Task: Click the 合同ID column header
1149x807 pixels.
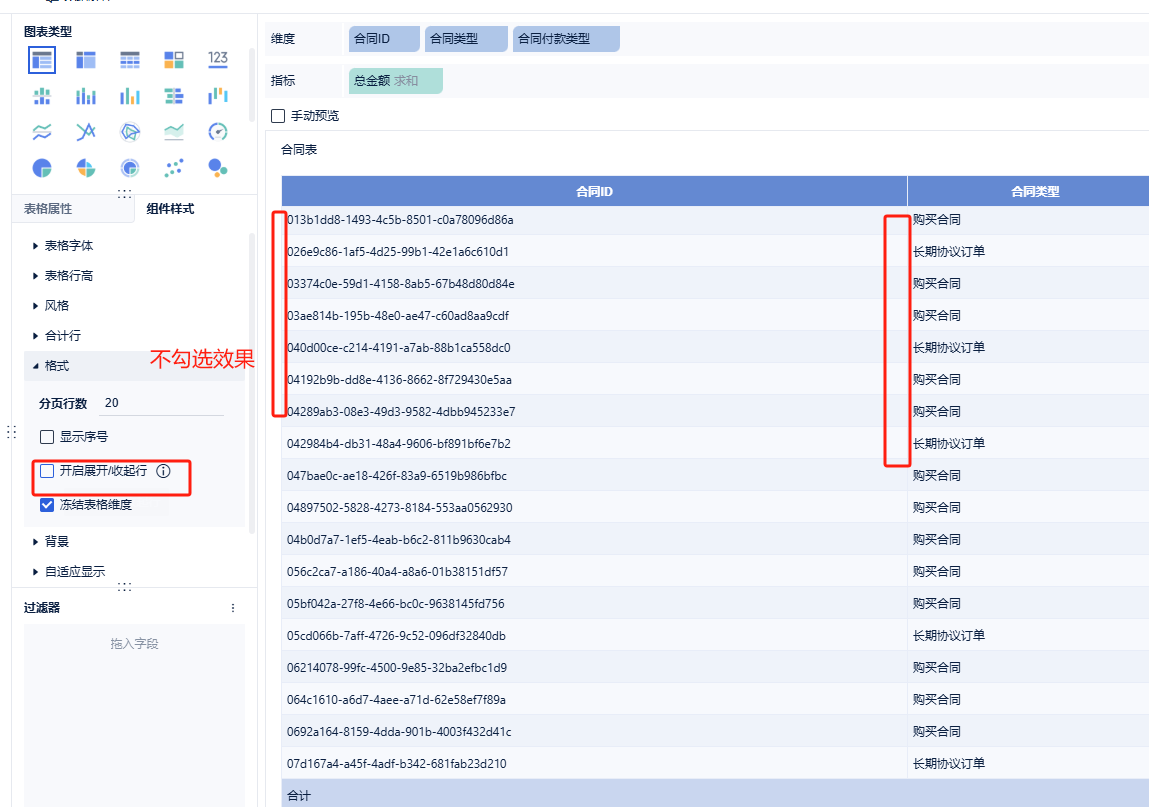Action: (x=594, y=191)
